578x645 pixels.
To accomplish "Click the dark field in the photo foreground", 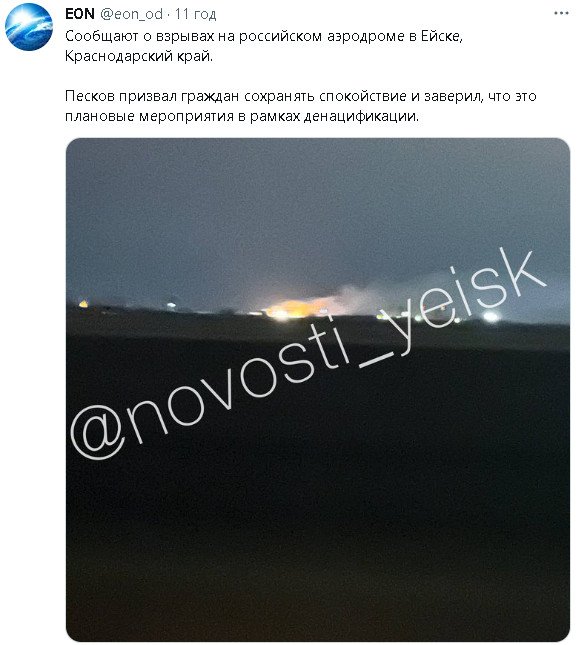I will point(318,514).
